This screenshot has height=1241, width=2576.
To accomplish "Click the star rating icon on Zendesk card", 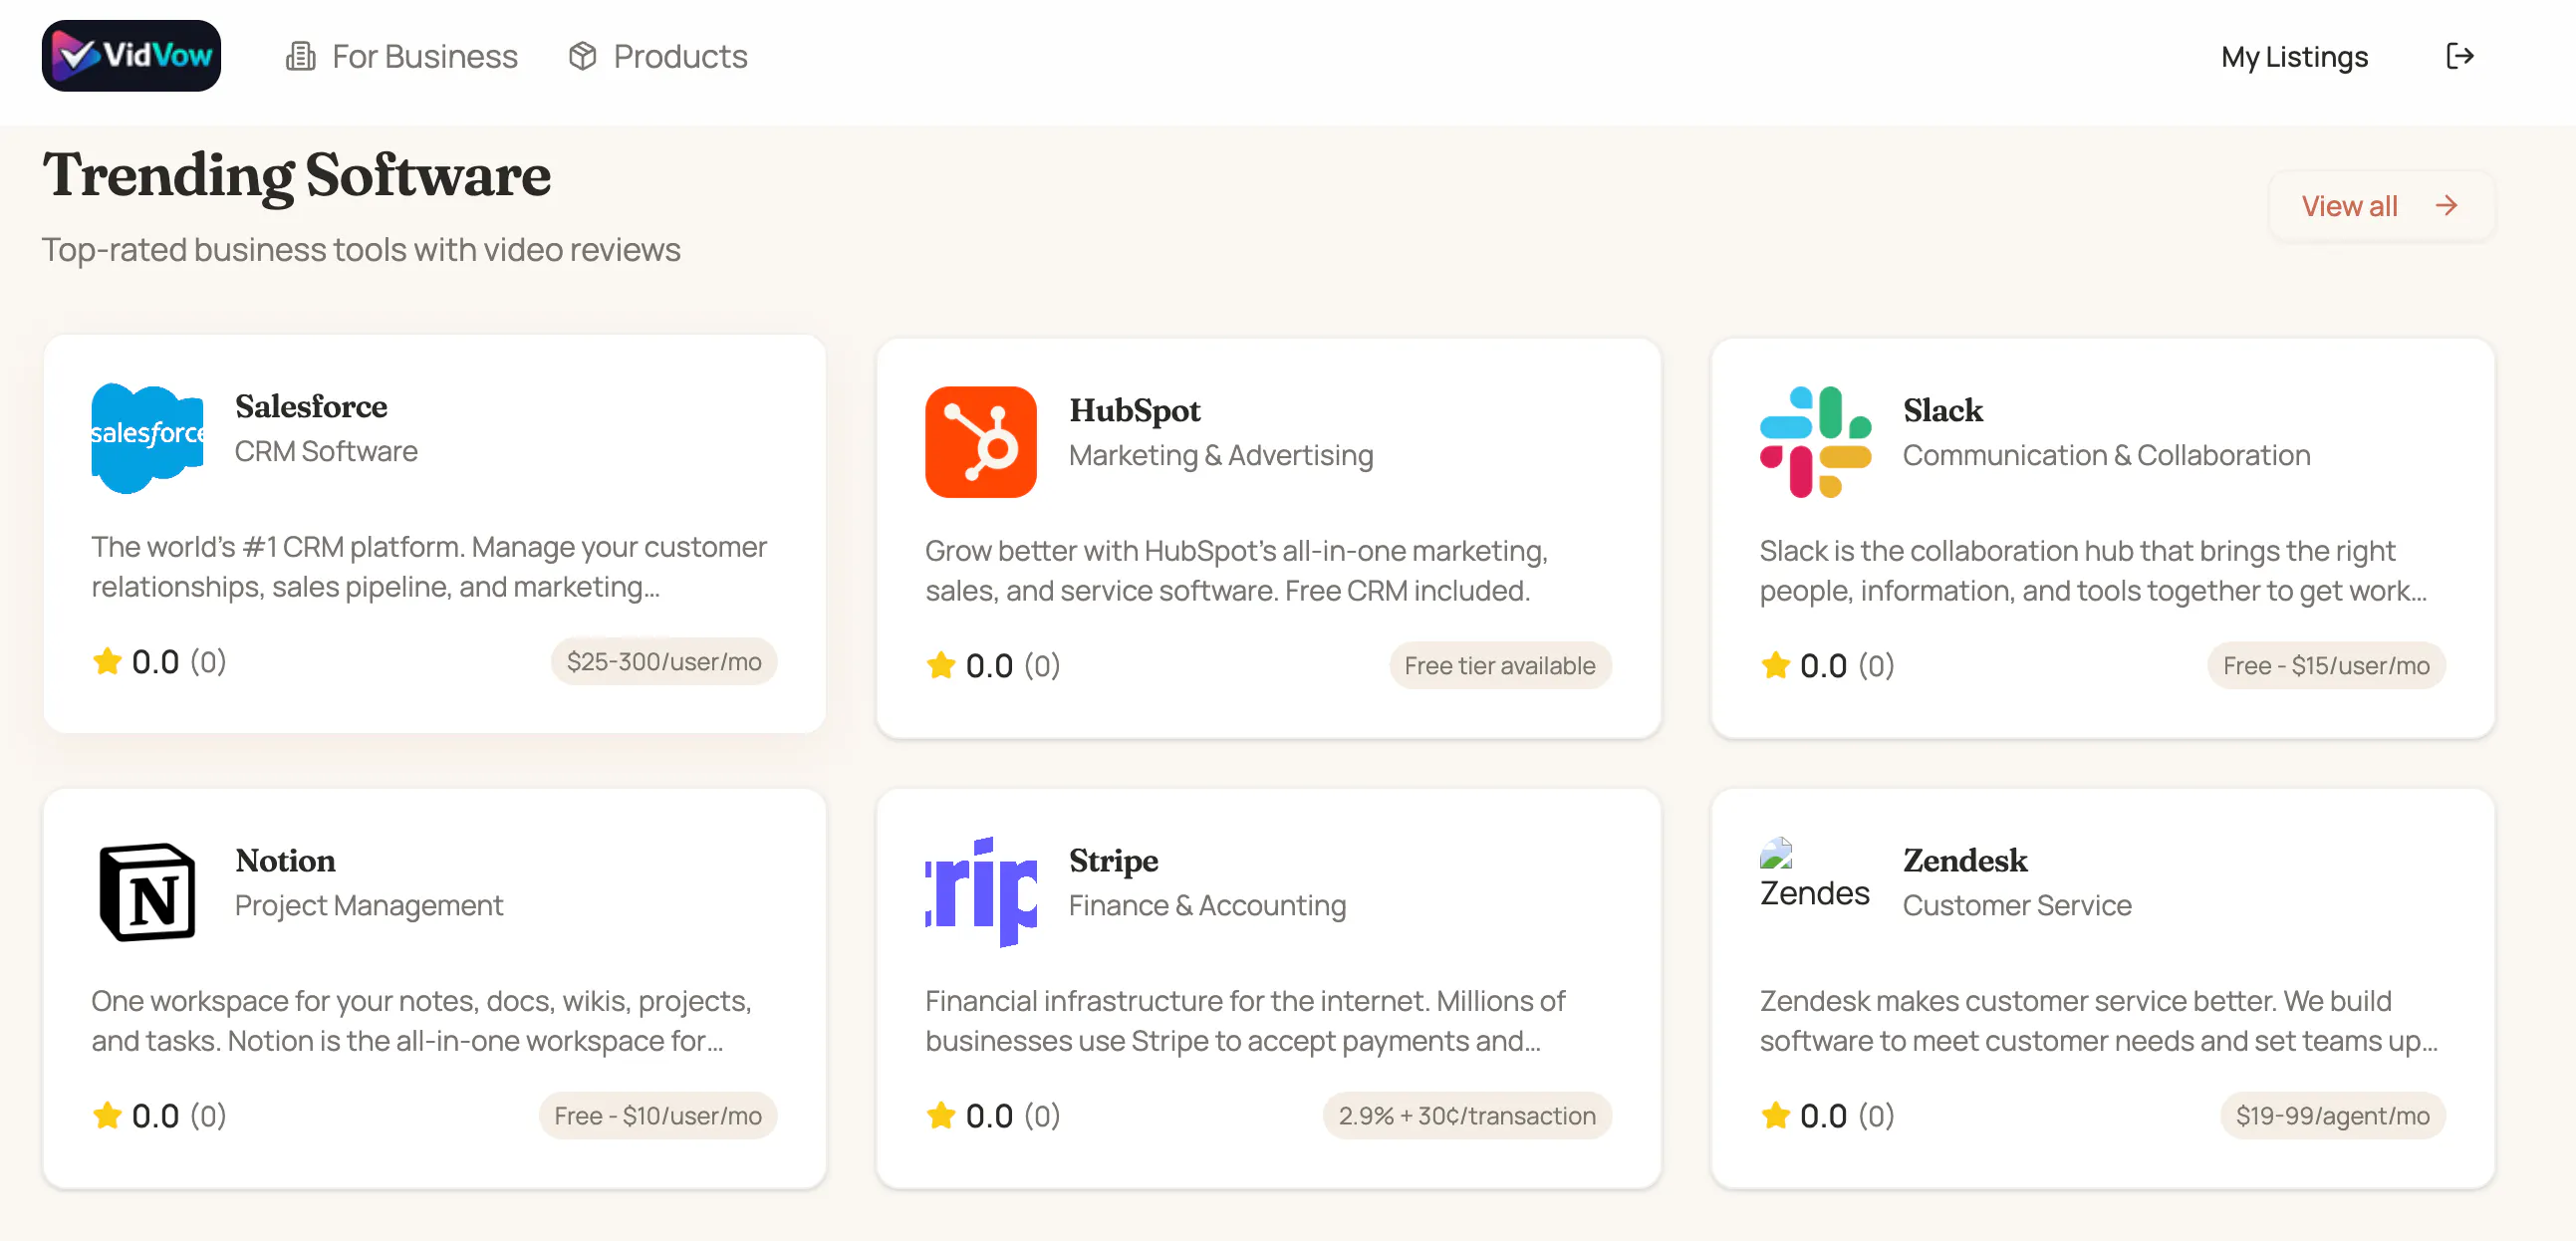I will (x=1775, y=1115).
